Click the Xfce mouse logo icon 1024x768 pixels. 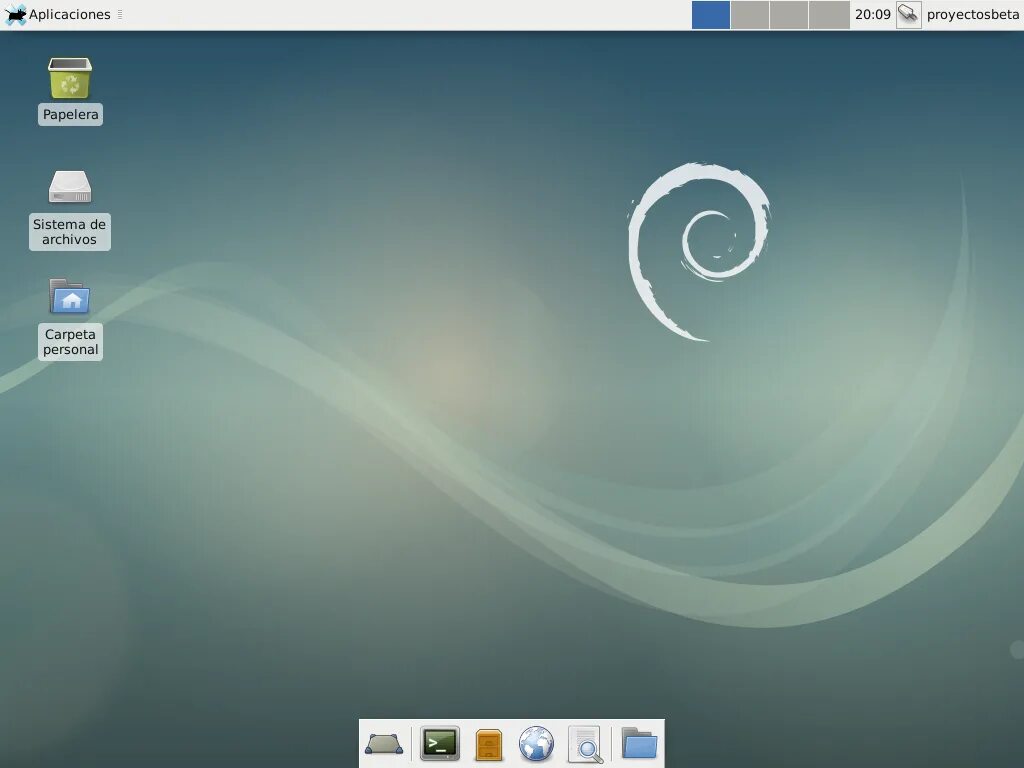(x=15, y=14)
